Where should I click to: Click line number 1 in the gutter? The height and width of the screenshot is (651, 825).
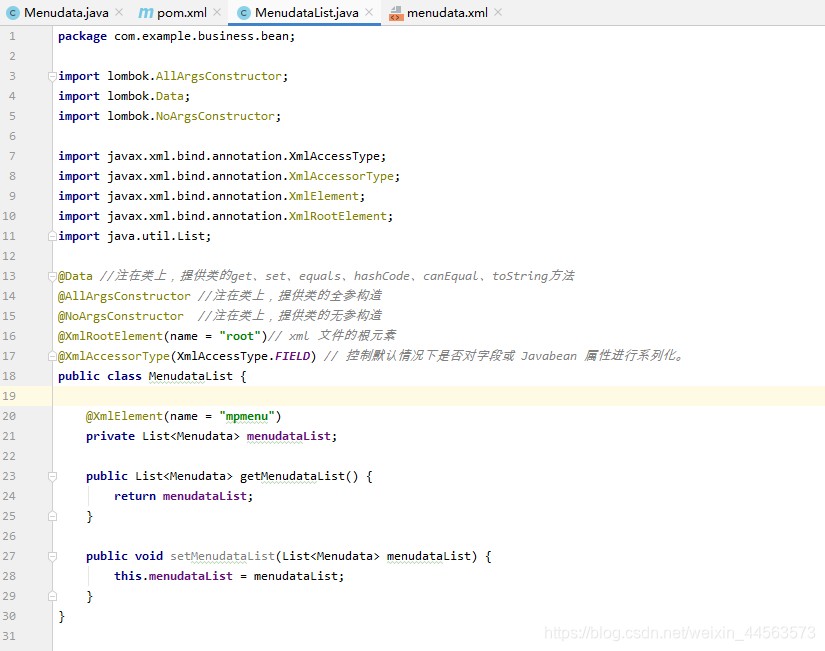click(x=12, y=36)
